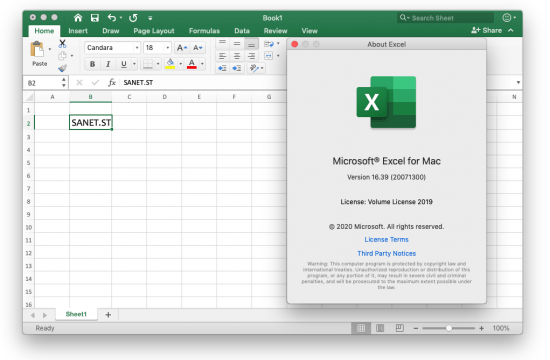The width and height of the screenshot is (550, 360).
Task: Align text to top
Action: (222, 44)
